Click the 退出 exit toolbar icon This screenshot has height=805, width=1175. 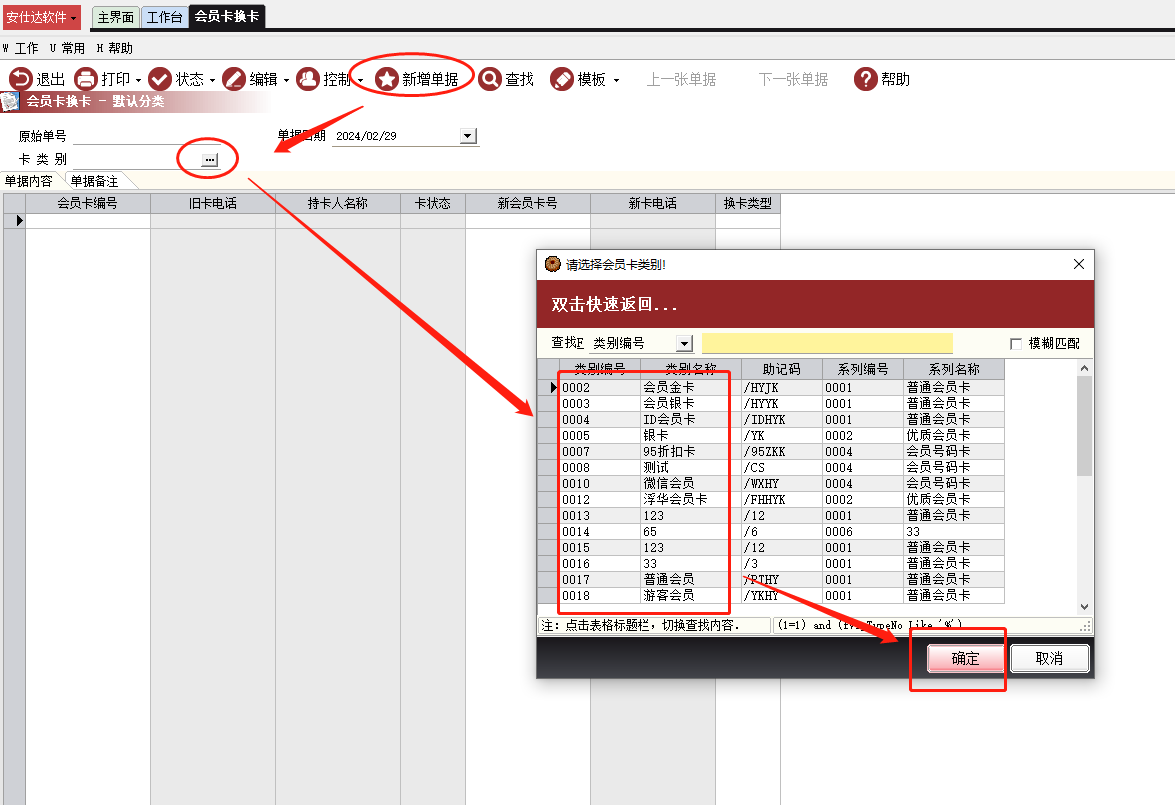click(x=20, y=79)
